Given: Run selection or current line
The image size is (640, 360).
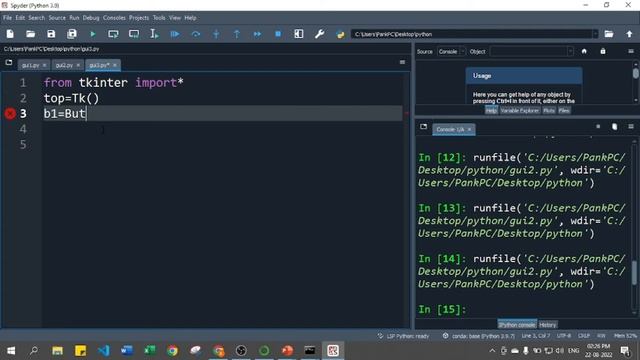Looking at the screenshot, I should tap(154, 34).
